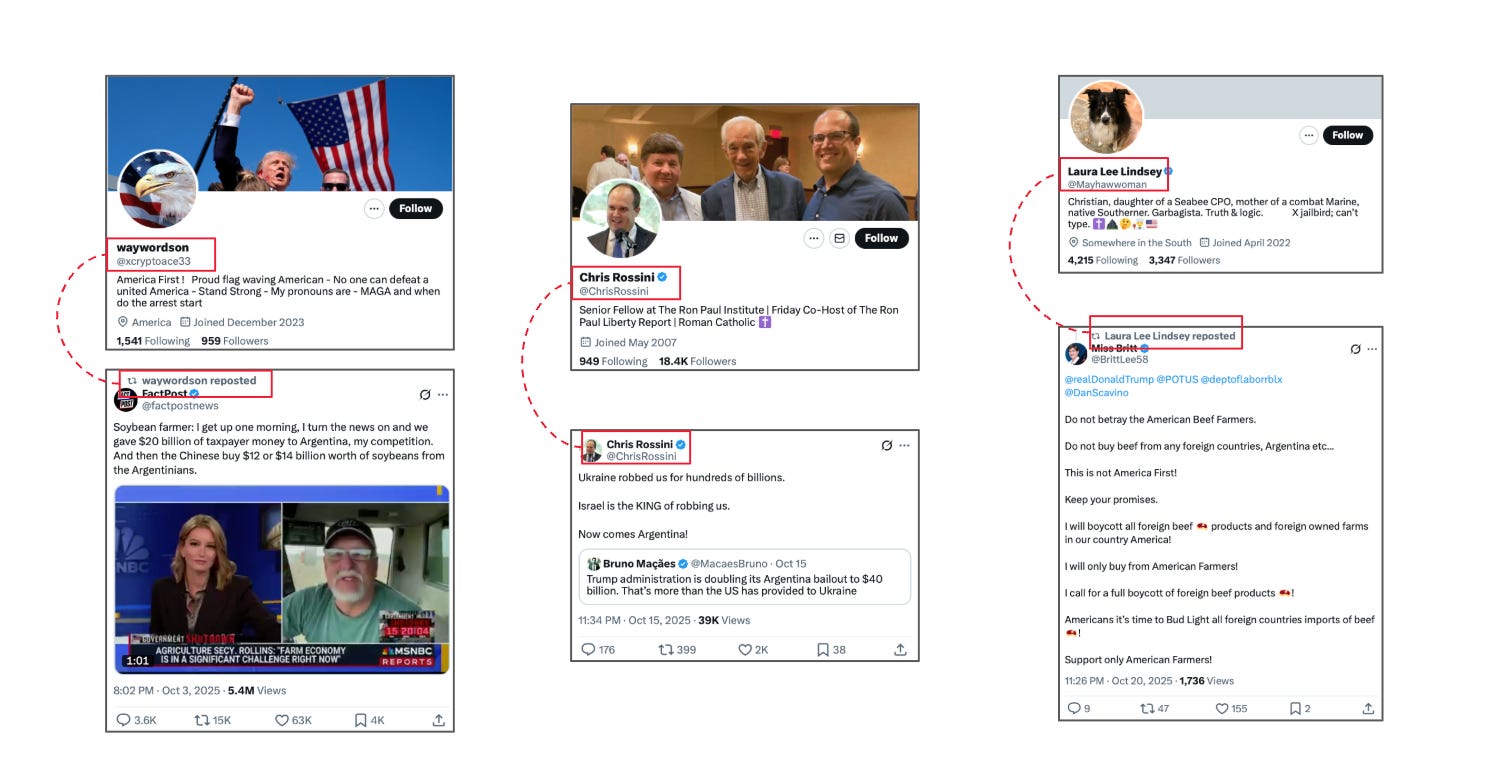Follow Chris Rossini's profile
Screen dimensions: 1488x762
point(882,238)
